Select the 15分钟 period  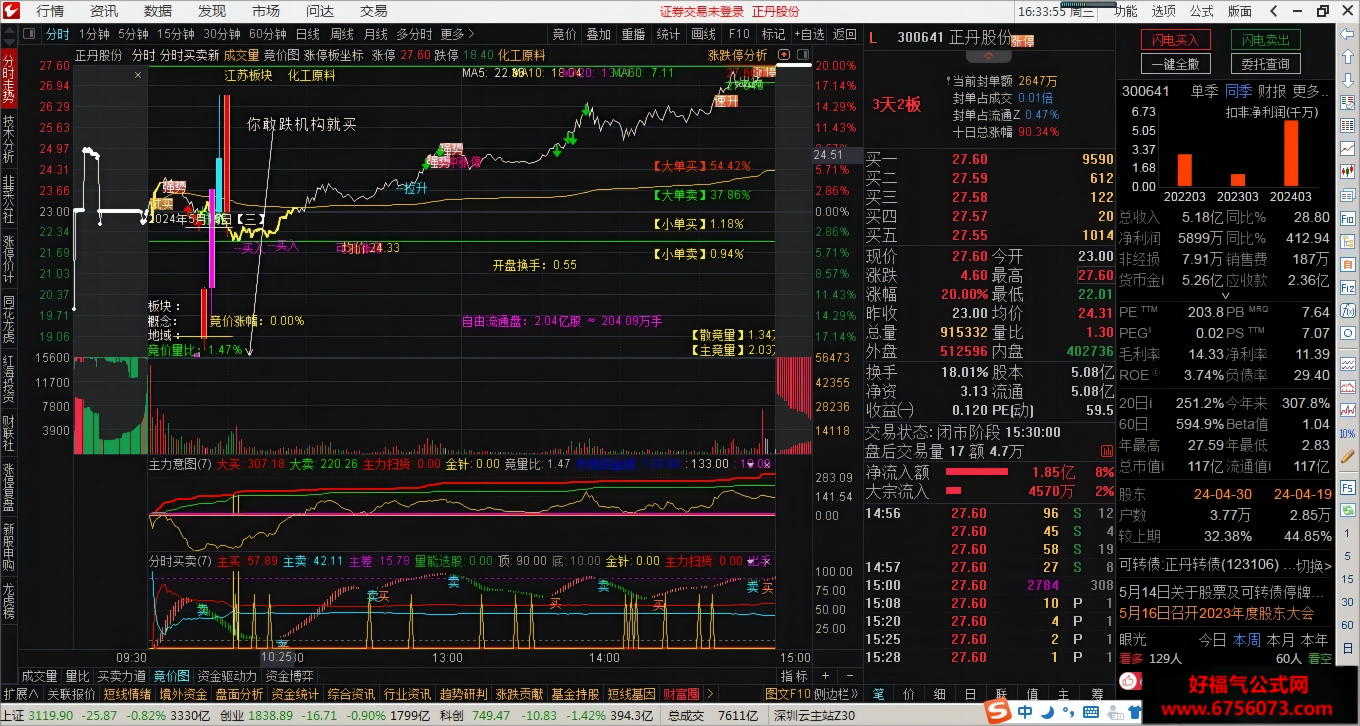coord(176,34)
